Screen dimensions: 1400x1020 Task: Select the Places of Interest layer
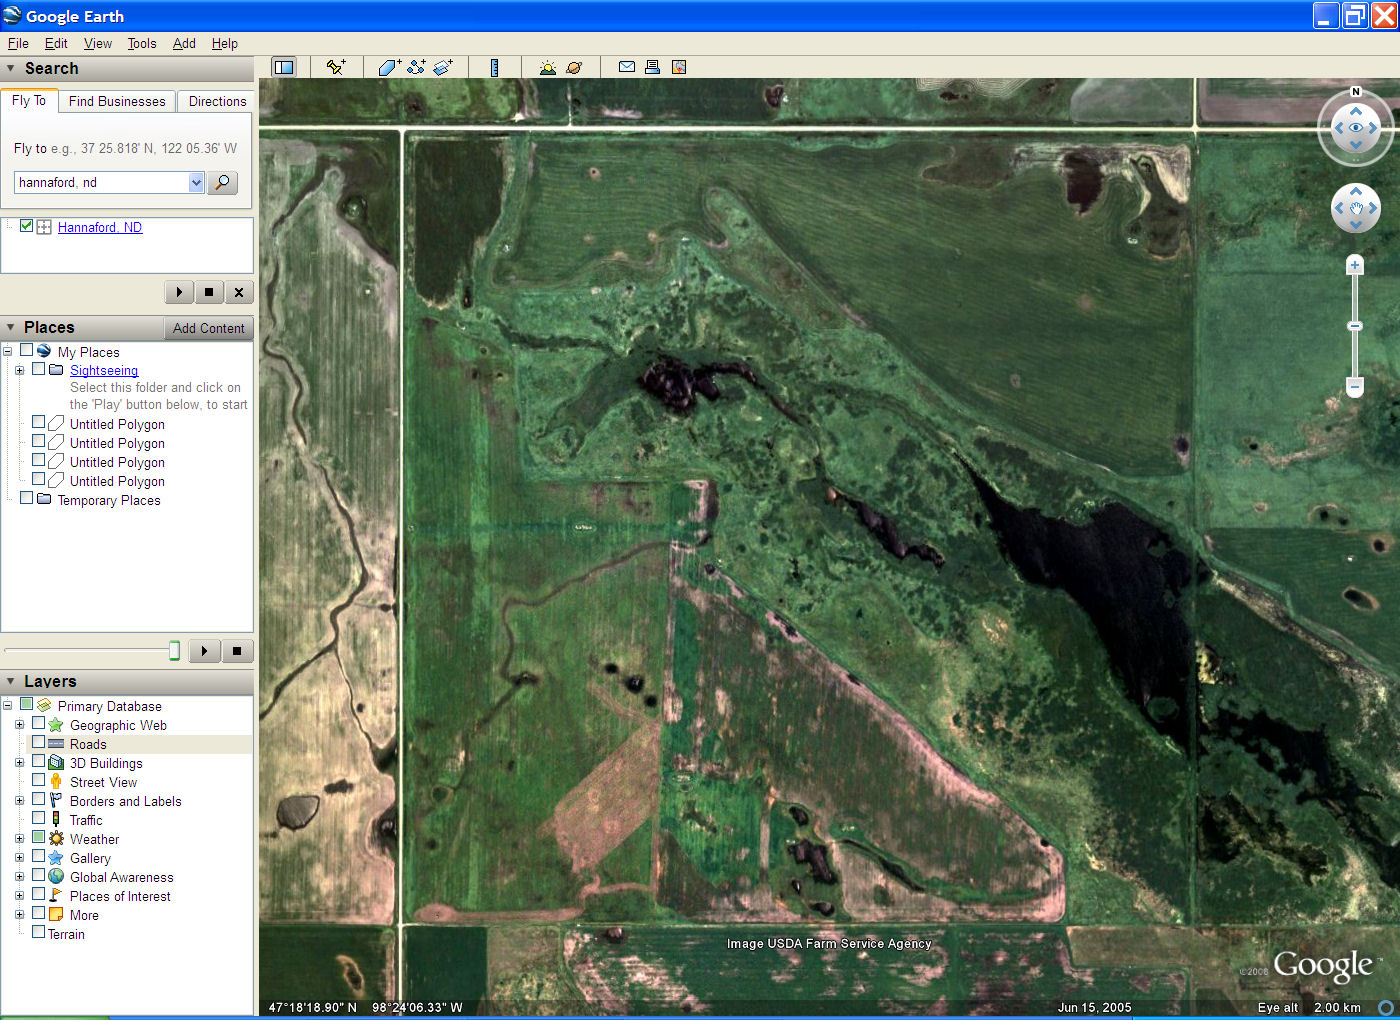pyautogui.click(x=120, y=896)
